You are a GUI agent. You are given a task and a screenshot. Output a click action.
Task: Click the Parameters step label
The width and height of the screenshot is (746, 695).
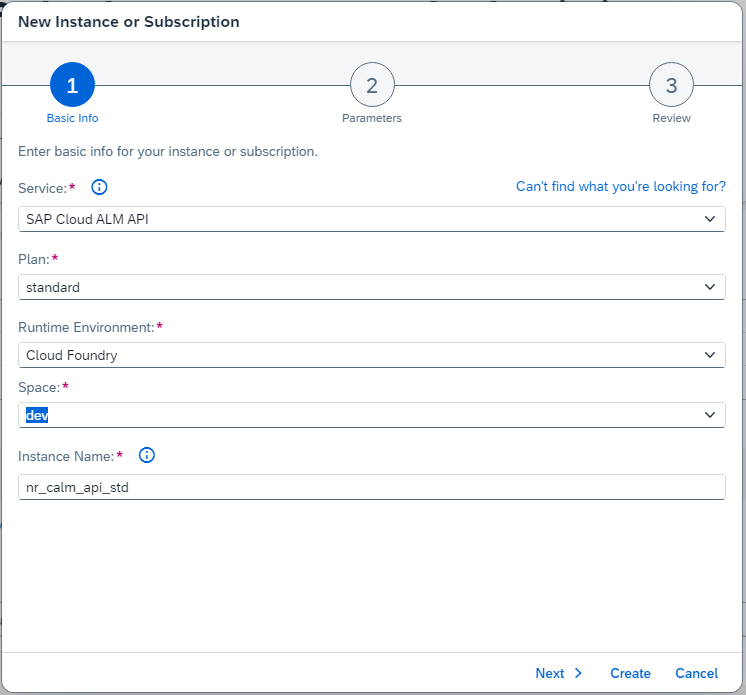point(372,118)
